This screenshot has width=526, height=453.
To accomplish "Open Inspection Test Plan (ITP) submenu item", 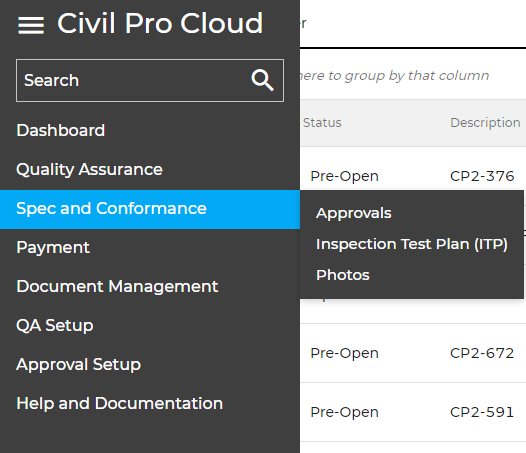I will (x=412, y=244).
